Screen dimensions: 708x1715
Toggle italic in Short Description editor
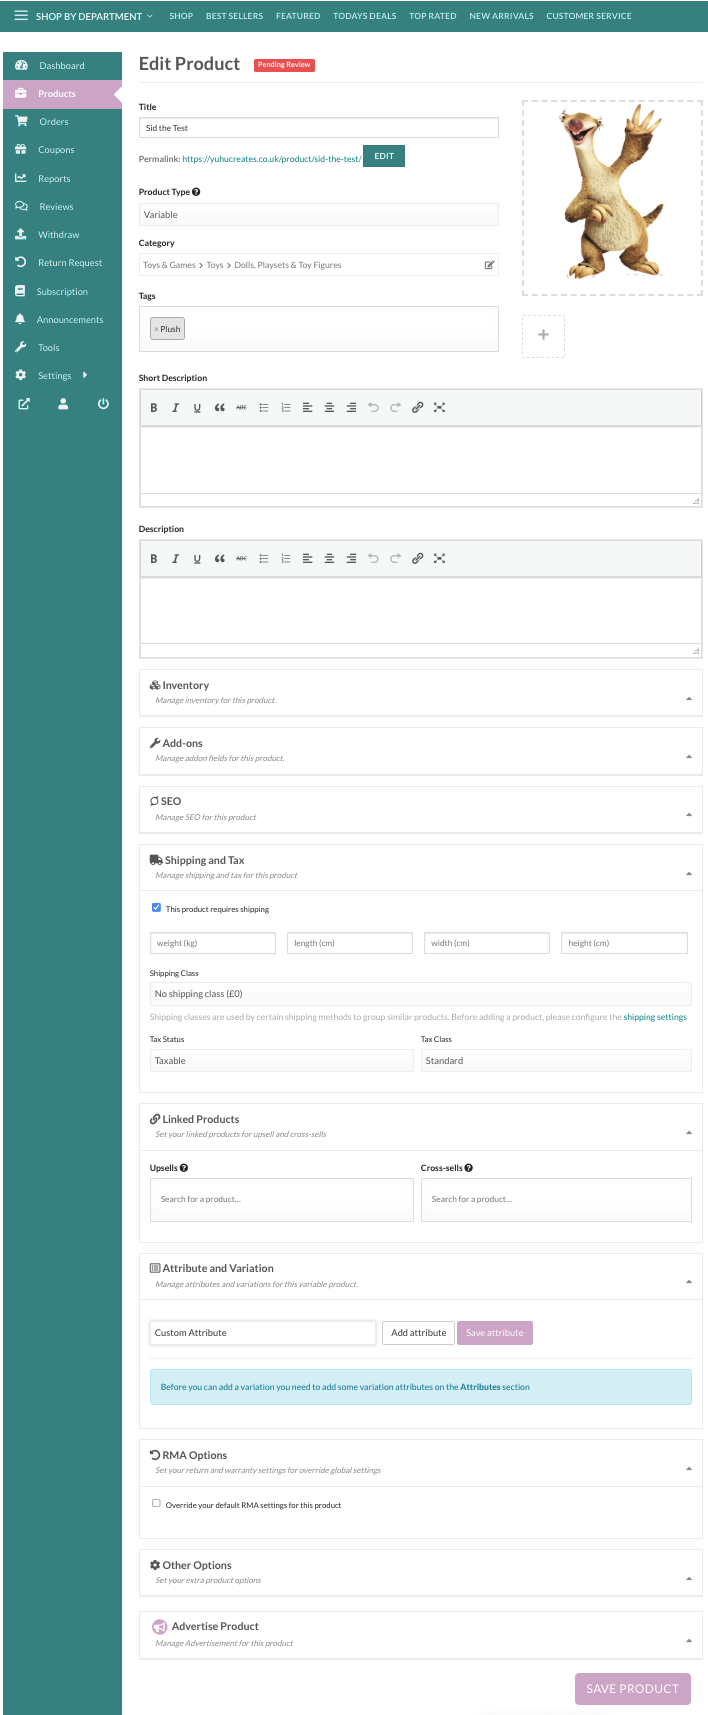[x=175, y=407]
